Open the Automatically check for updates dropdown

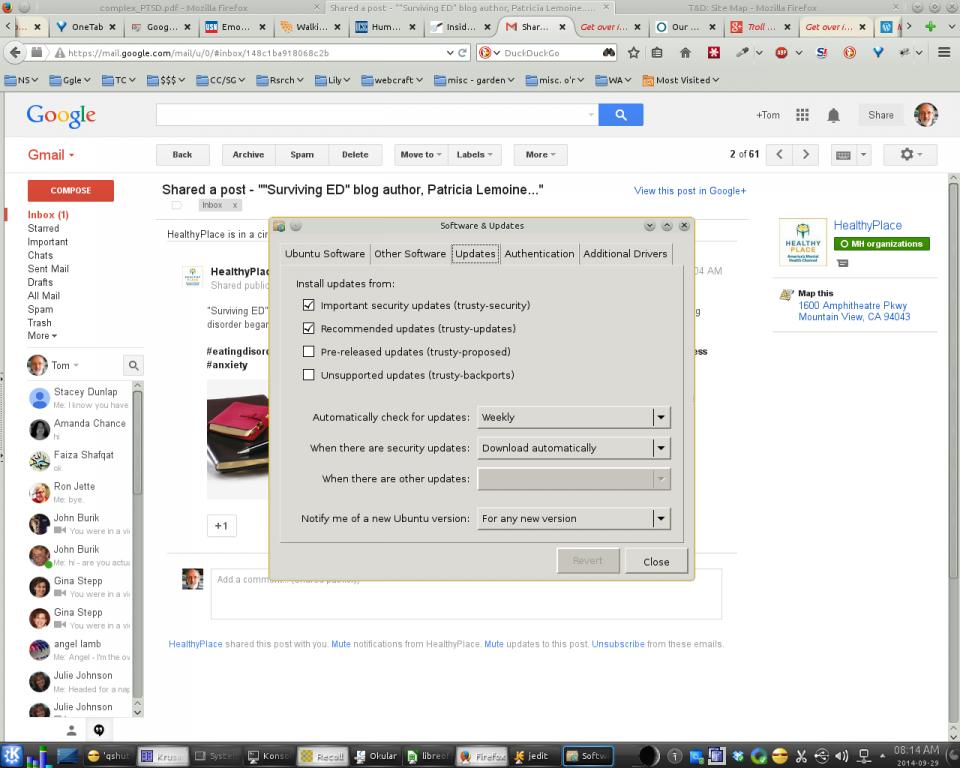click(x=573, y=417)
